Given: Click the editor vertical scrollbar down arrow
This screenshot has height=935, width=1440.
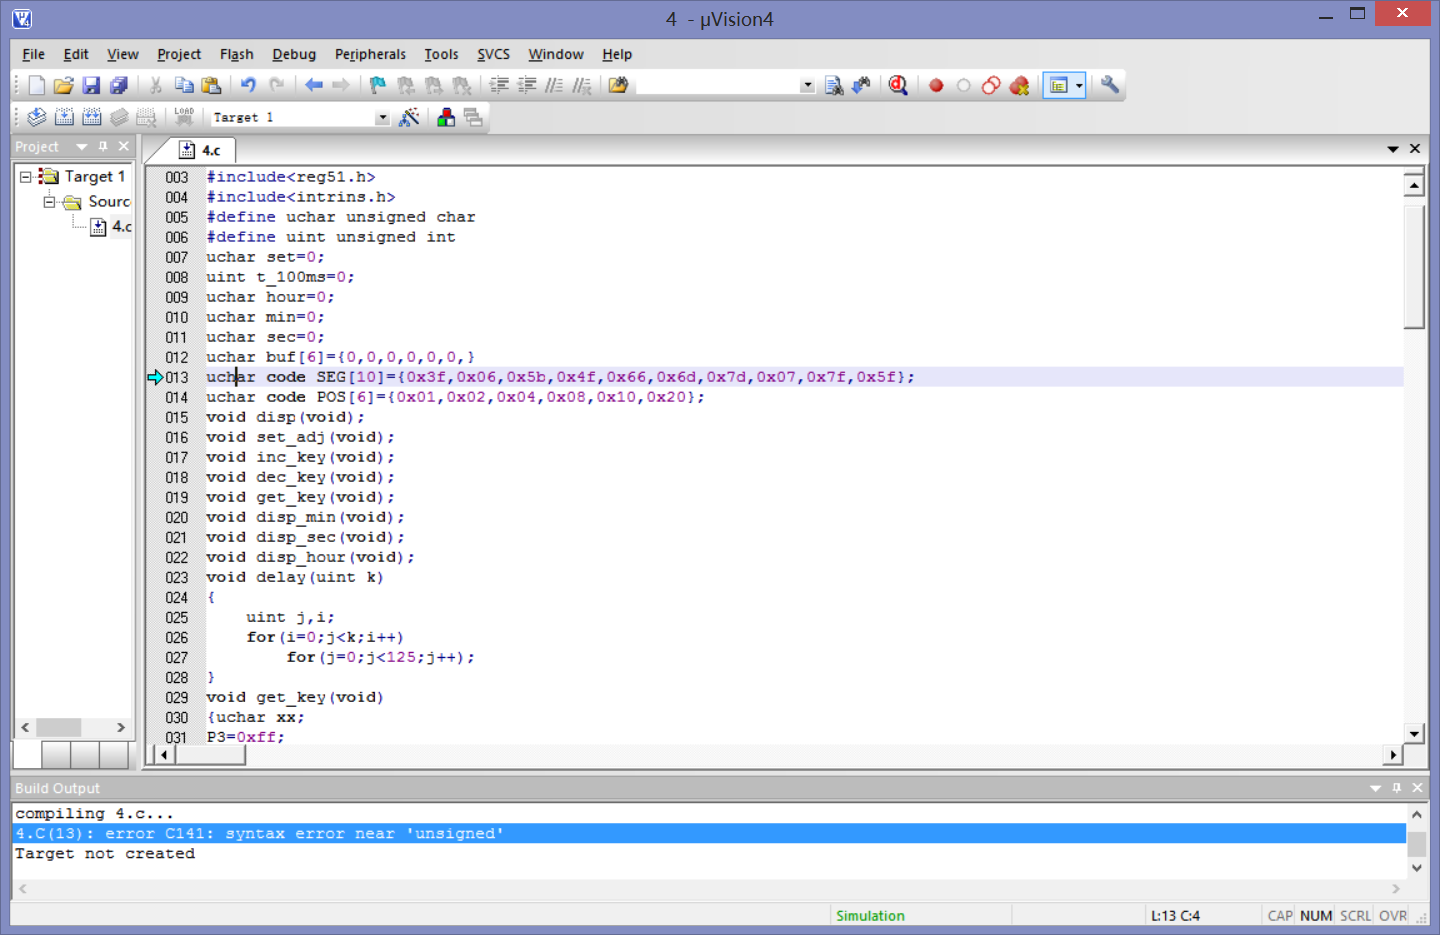Looking at the screenshot, I should (1414, 733).
